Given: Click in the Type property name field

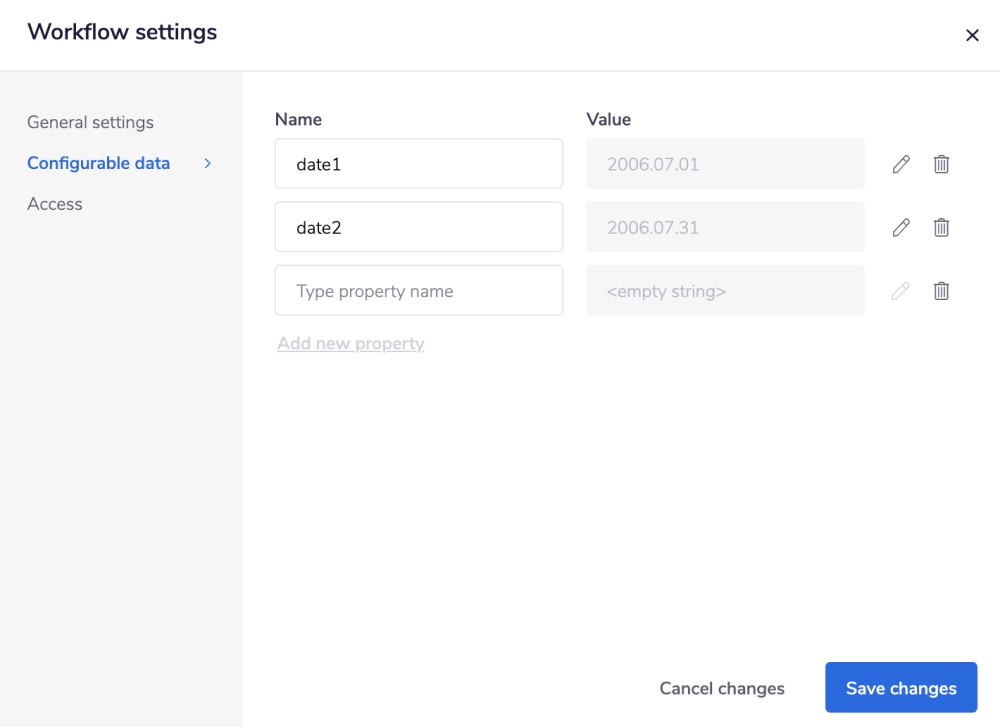Looking at the screenshot, I should pos(418,290).
